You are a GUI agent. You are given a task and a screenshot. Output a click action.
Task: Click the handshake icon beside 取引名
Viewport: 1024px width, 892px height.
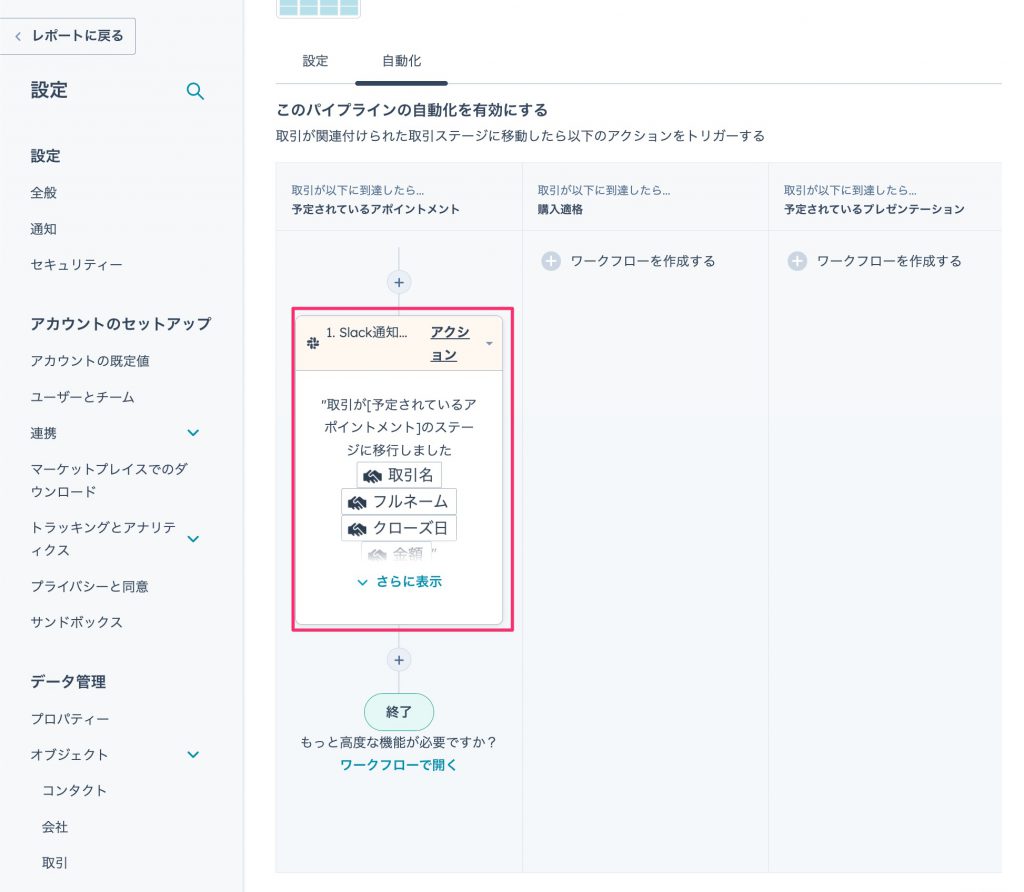(x=372, y=476)
